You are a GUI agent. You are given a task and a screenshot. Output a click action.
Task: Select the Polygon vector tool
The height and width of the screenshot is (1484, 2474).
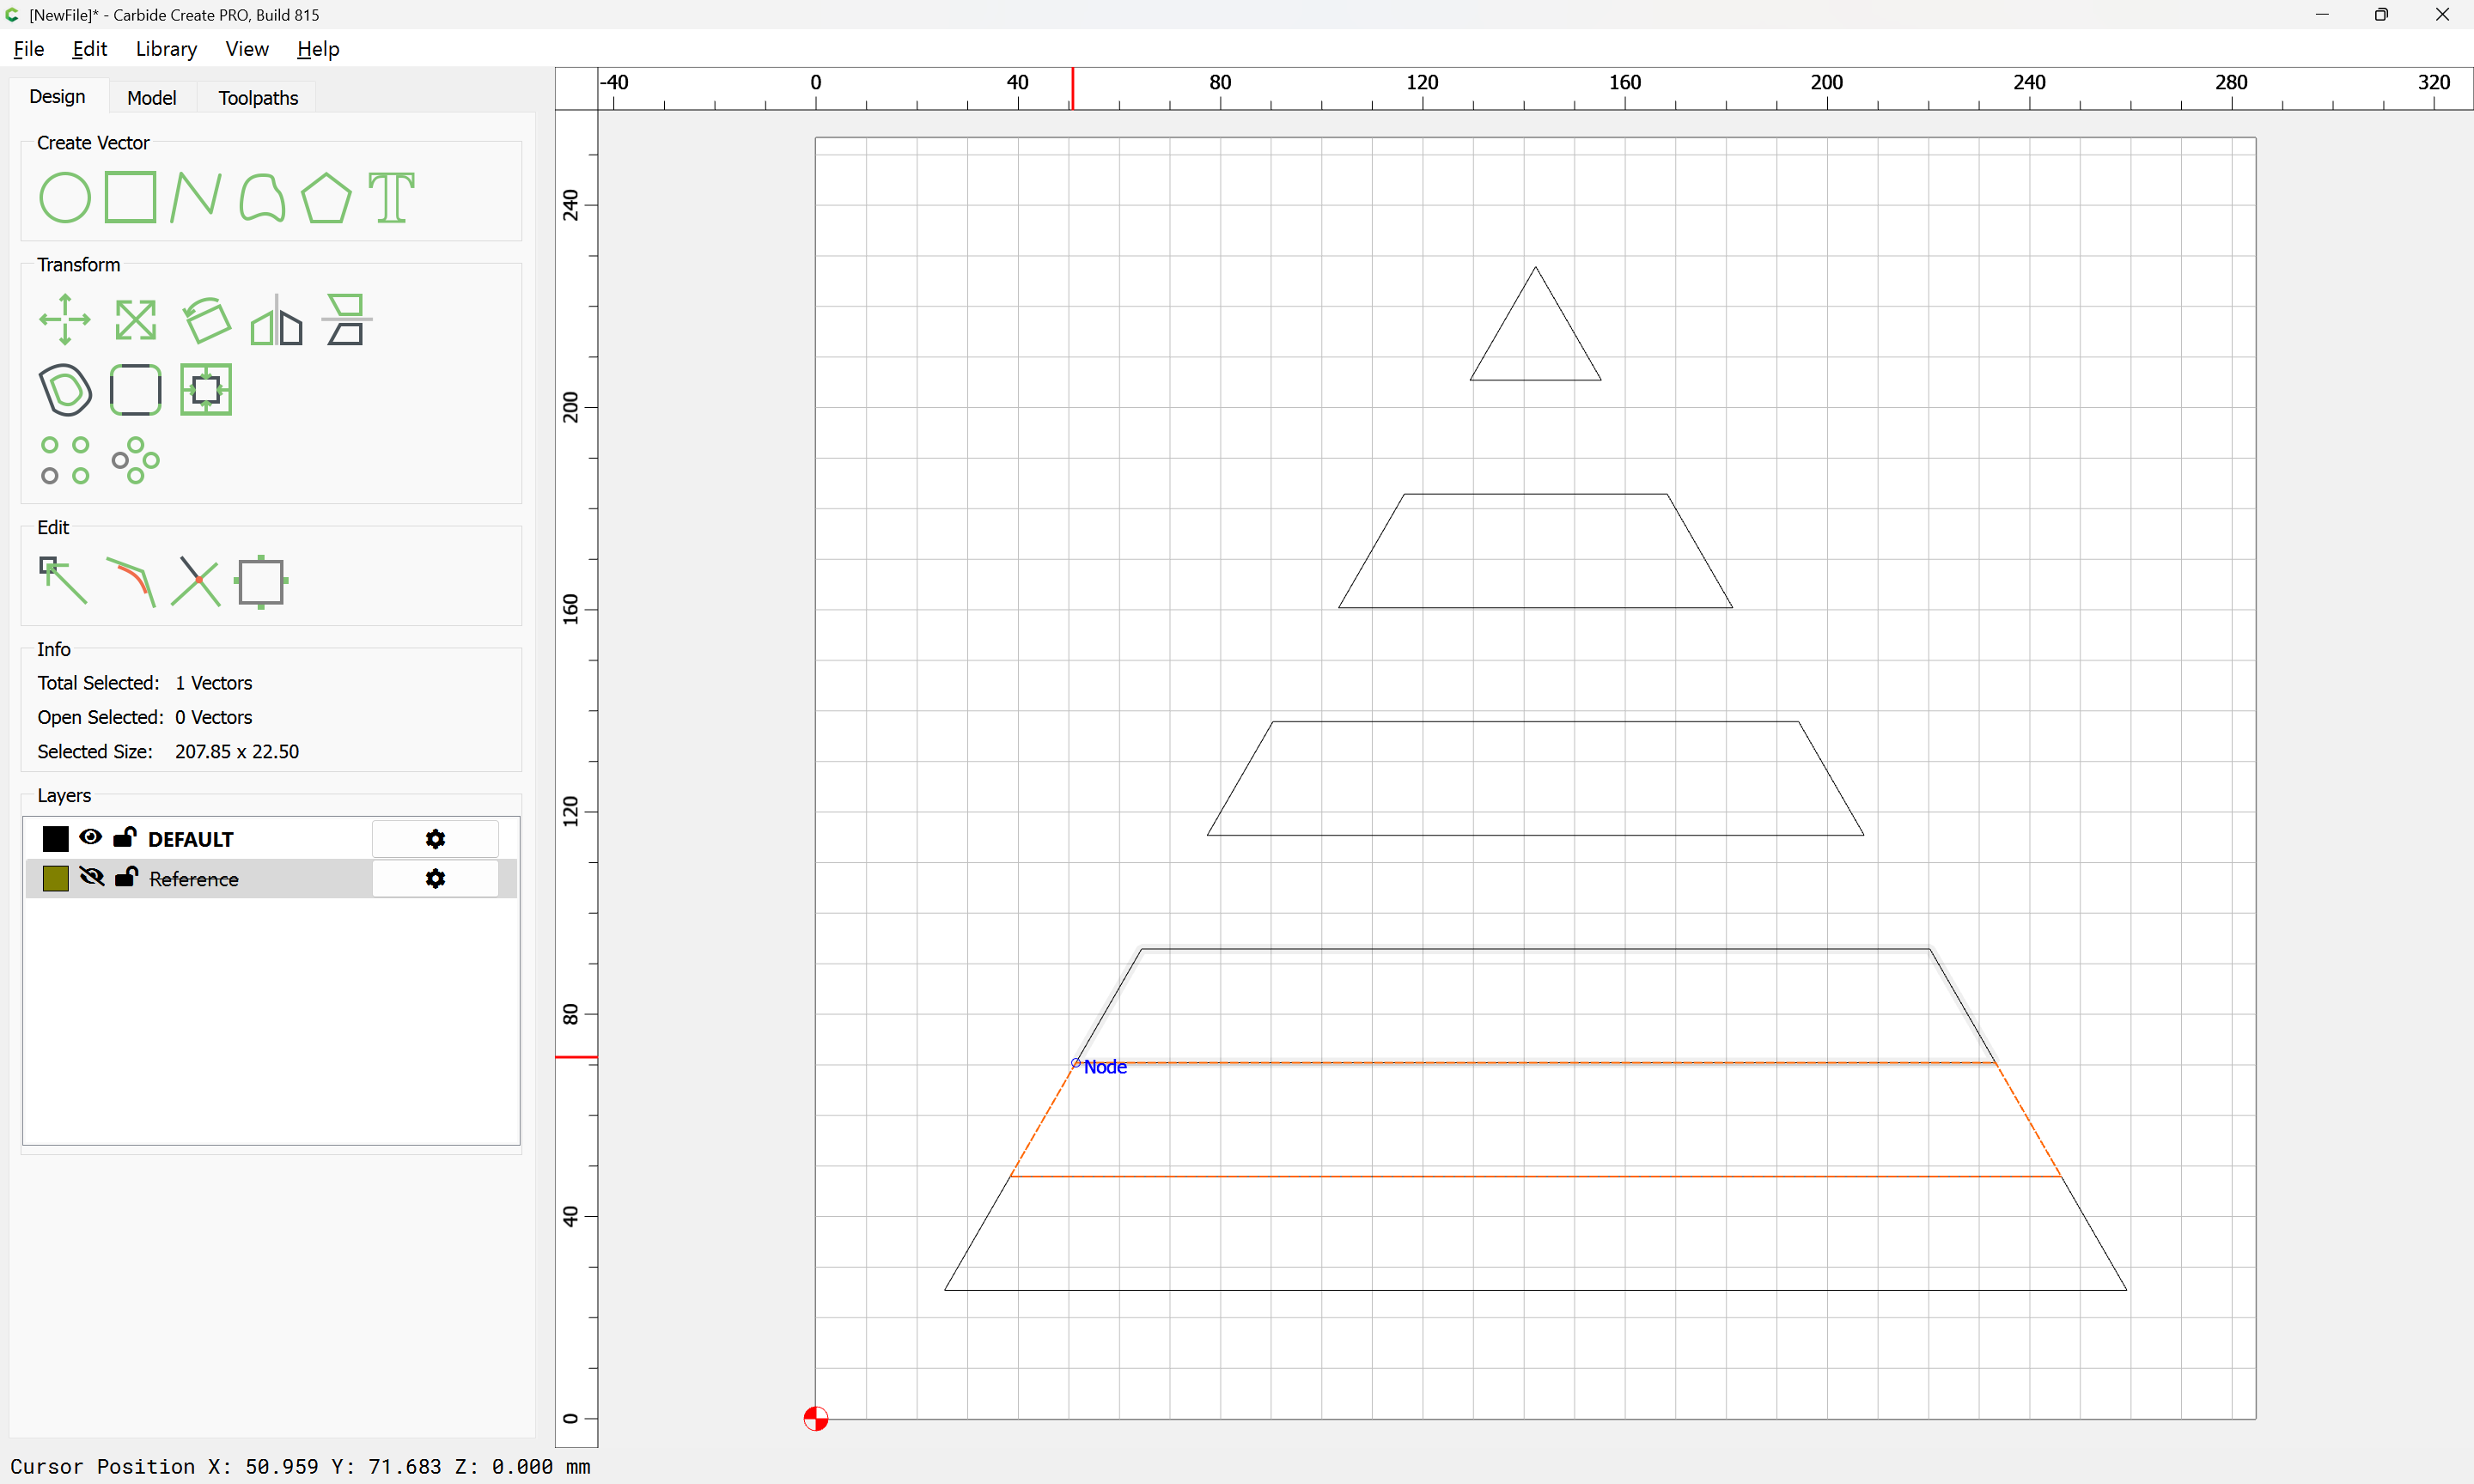pyautogui.click(x=326, y=197)
